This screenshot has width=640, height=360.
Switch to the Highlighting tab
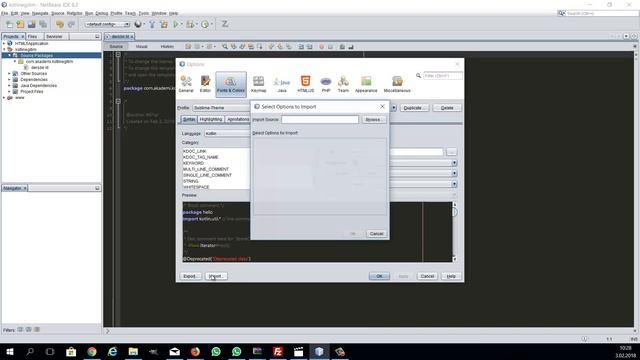tap(211, 119)
